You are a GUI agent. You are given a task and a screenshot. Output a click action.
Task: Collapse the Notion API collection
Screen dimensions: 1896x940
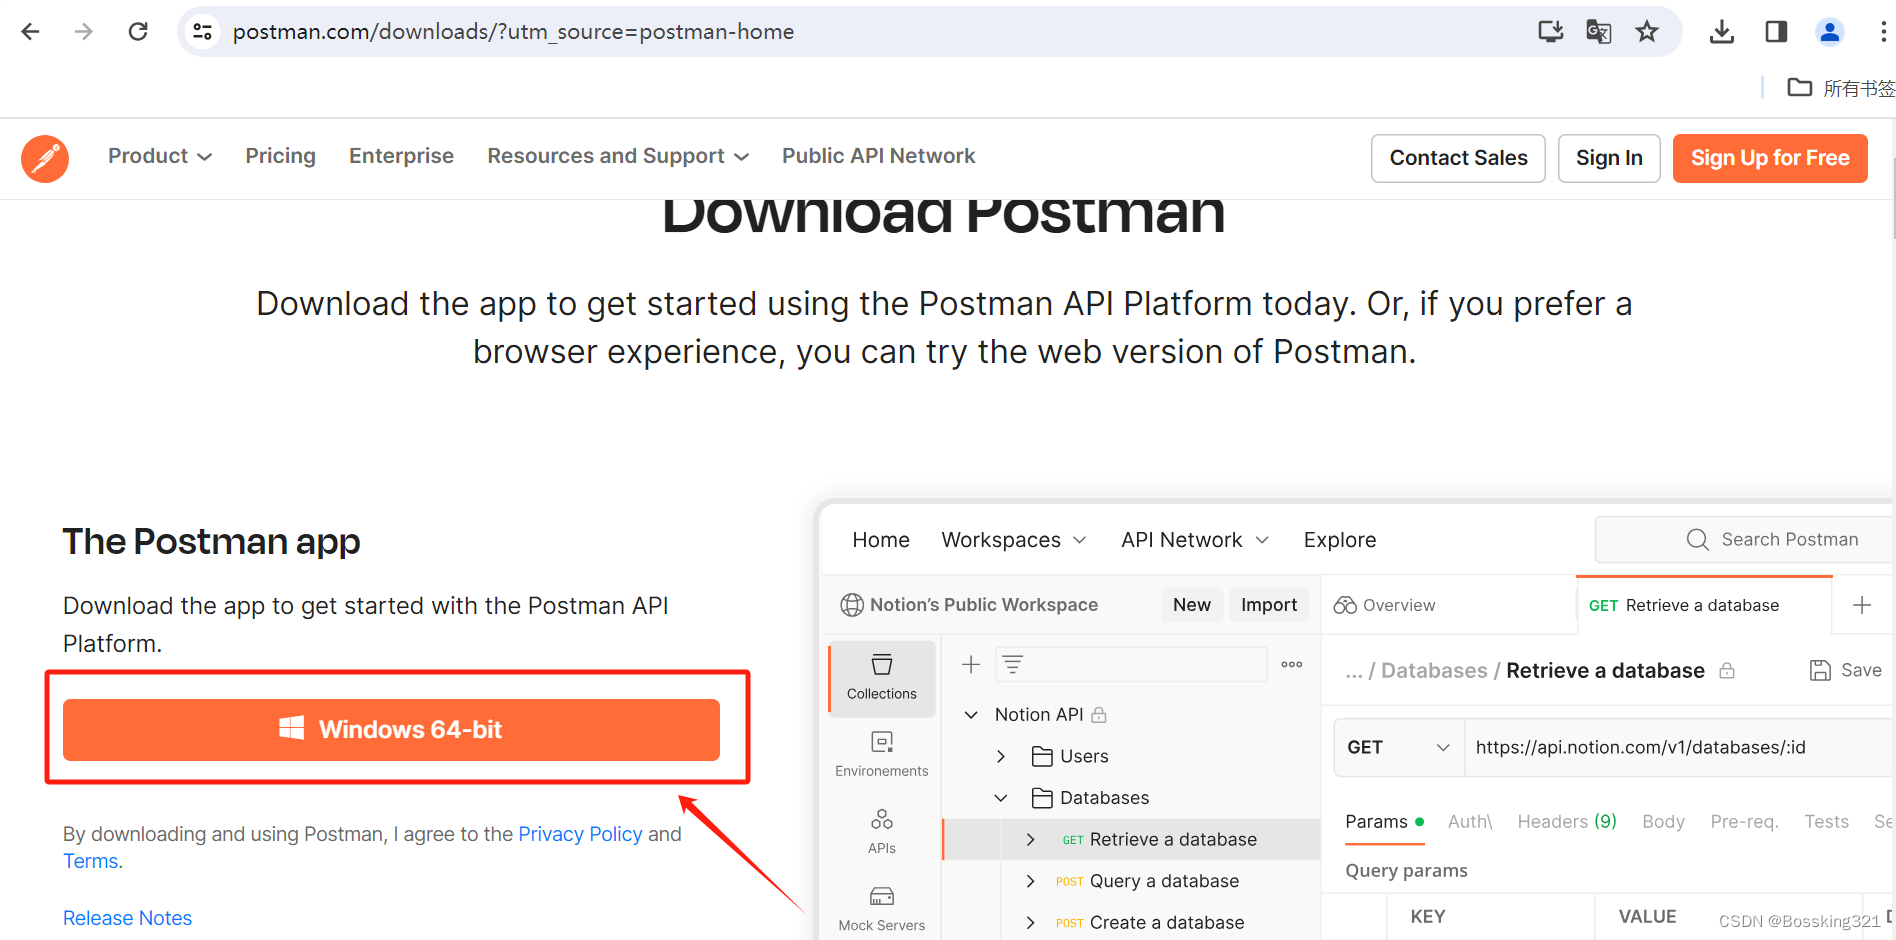(970, 715)
